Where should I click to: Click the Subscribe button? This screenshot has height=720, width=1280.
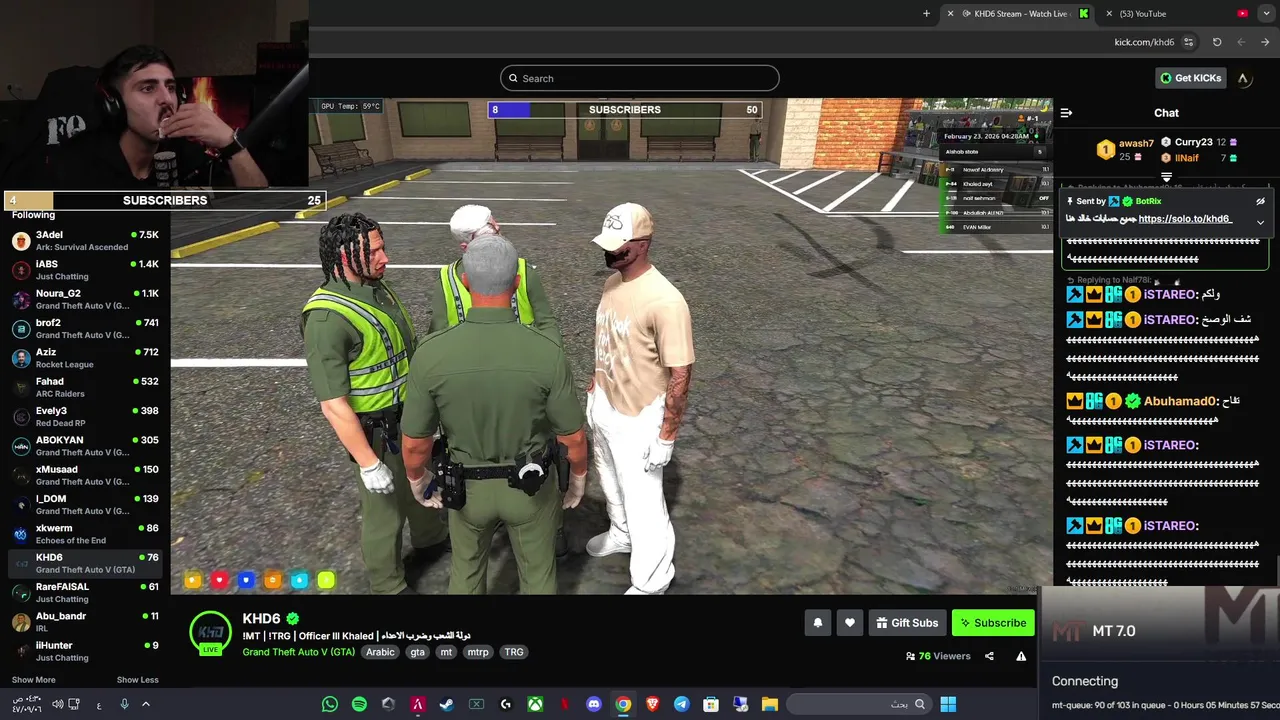point(993,623)
